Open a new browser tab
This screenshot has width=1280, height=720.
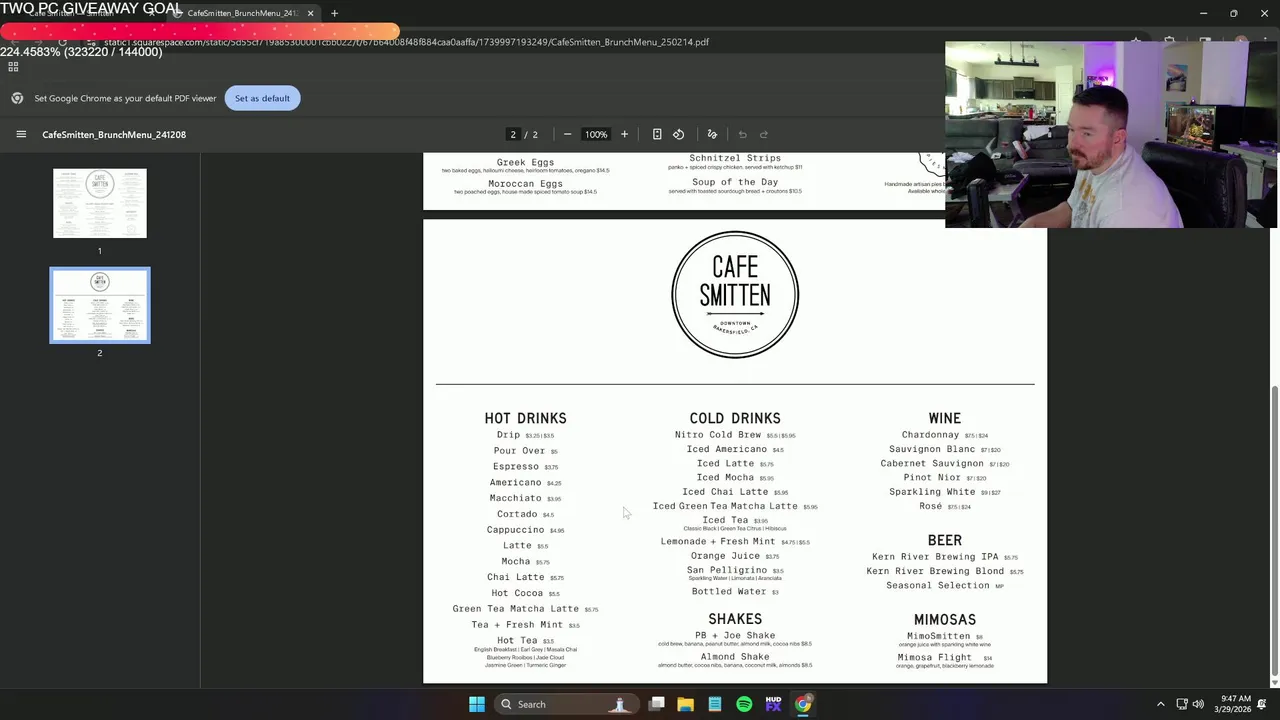(334, 13)
